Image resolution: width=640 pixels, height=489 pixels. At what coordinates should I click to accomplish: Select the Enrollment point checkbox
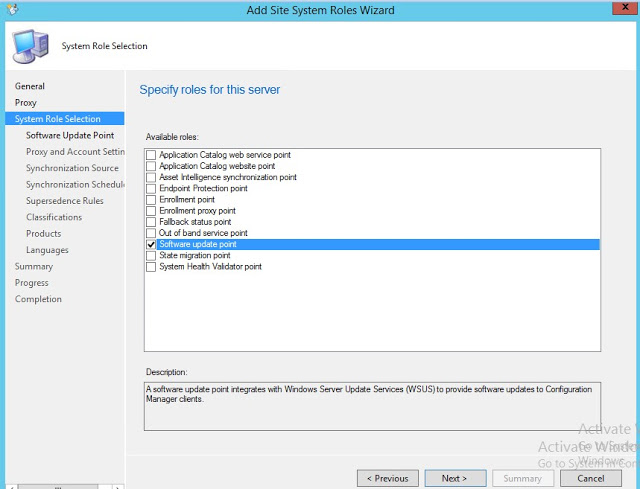click(151, 200)
